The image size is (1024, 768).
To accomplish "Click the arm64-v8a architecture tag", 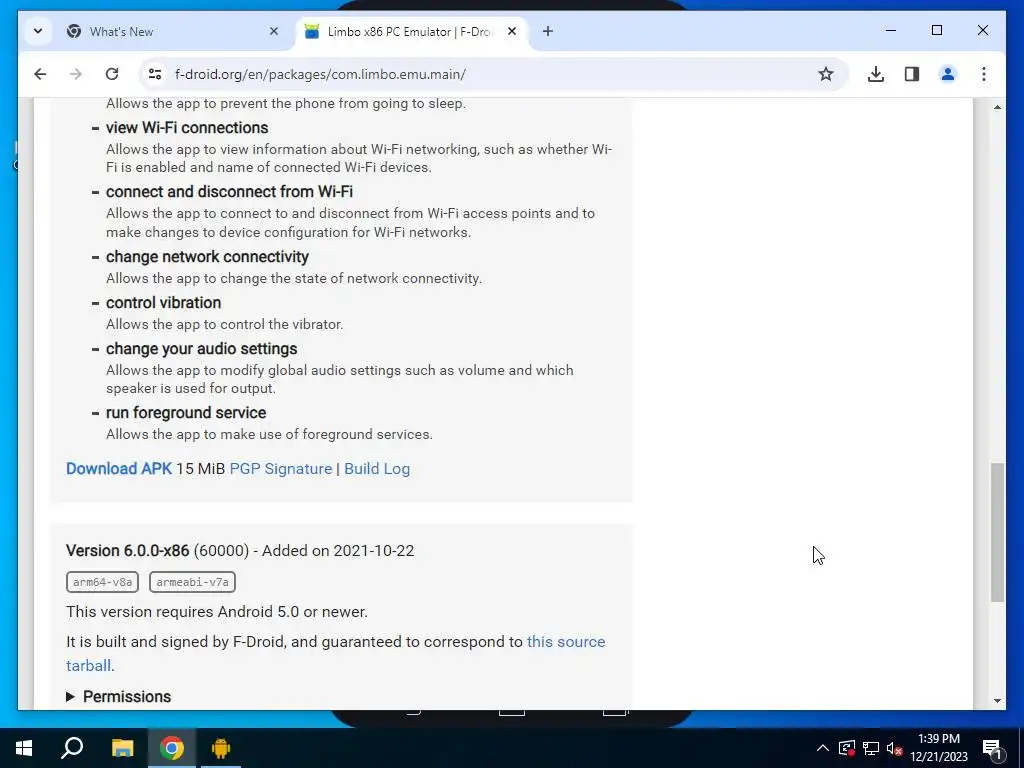I will coord(102,582).
